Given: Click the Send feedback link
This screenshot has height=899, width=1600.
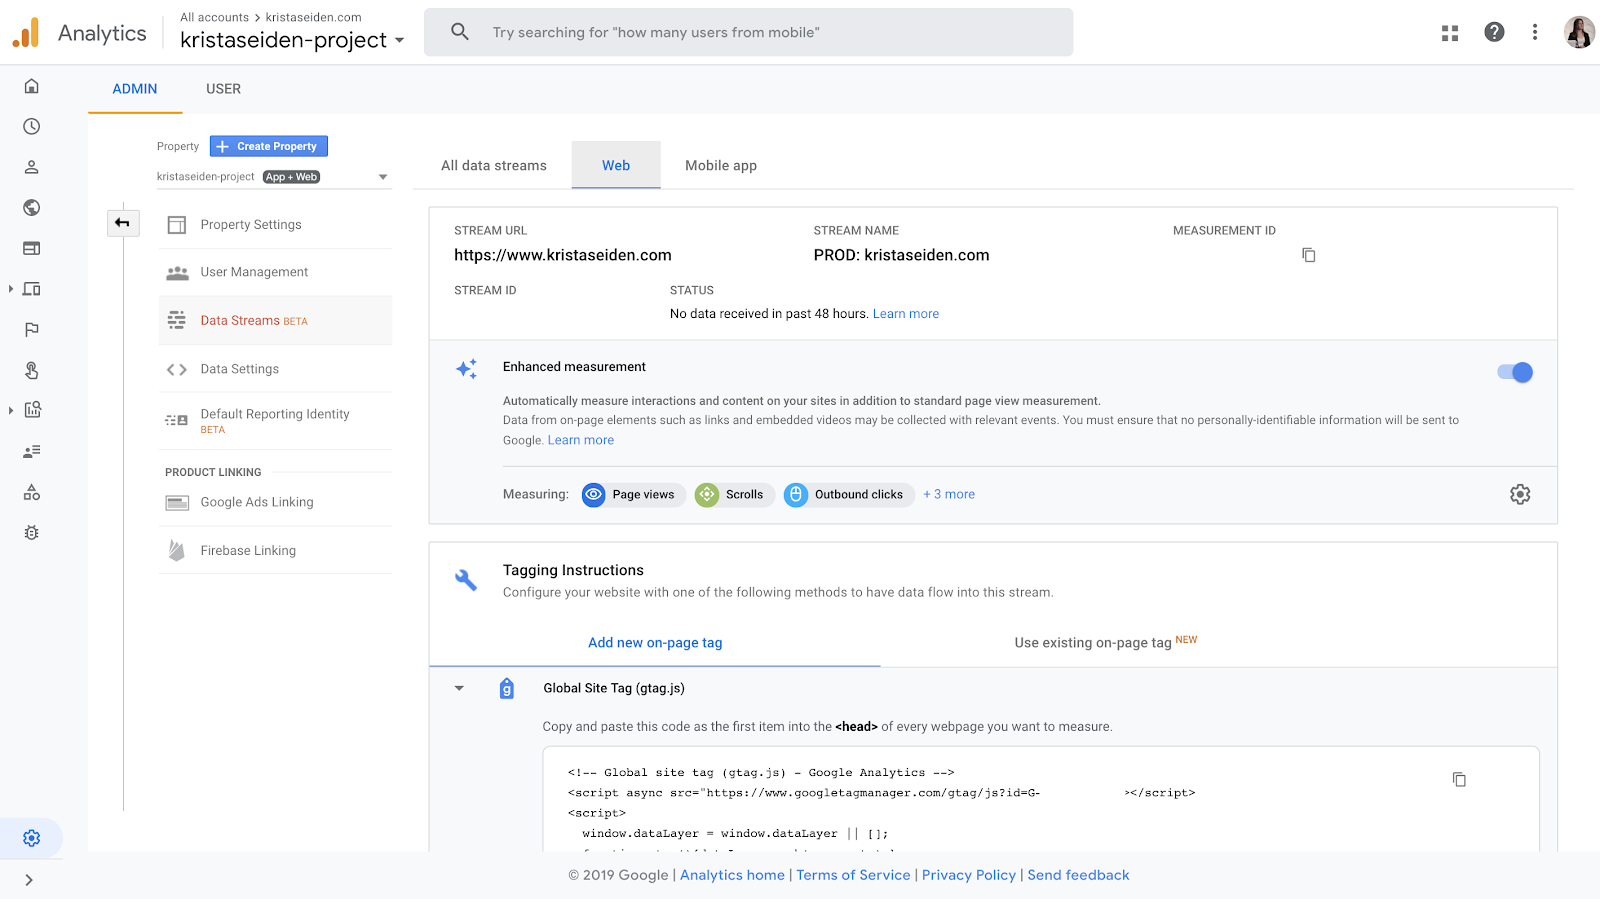Looking at the screenshot, I should tap(1078, 875).
